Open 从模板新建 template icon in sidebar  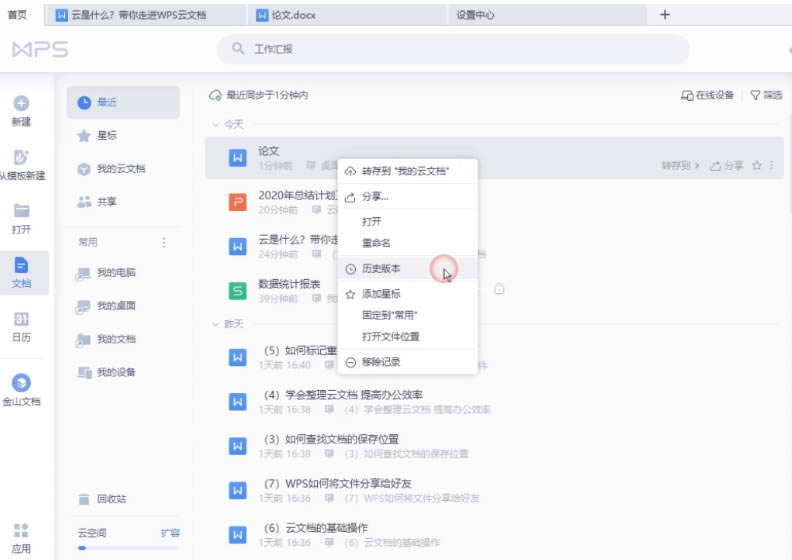coord(21,157)
